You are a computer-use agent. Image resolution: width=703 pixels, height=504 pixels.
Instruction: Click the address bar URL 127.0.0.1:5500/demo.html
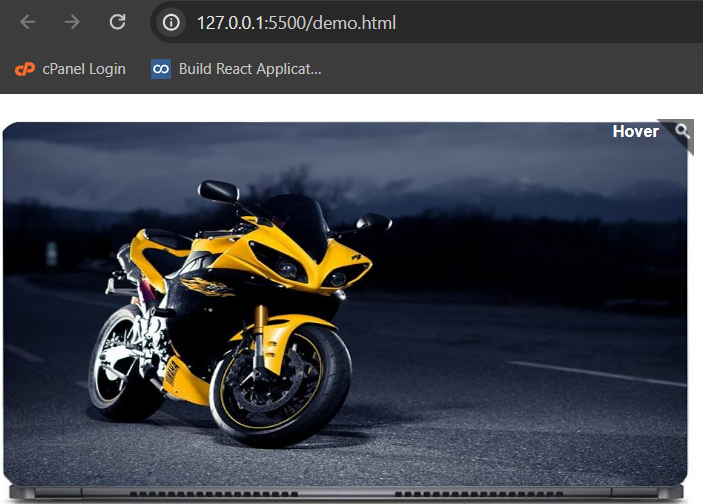tap(296, 23)
